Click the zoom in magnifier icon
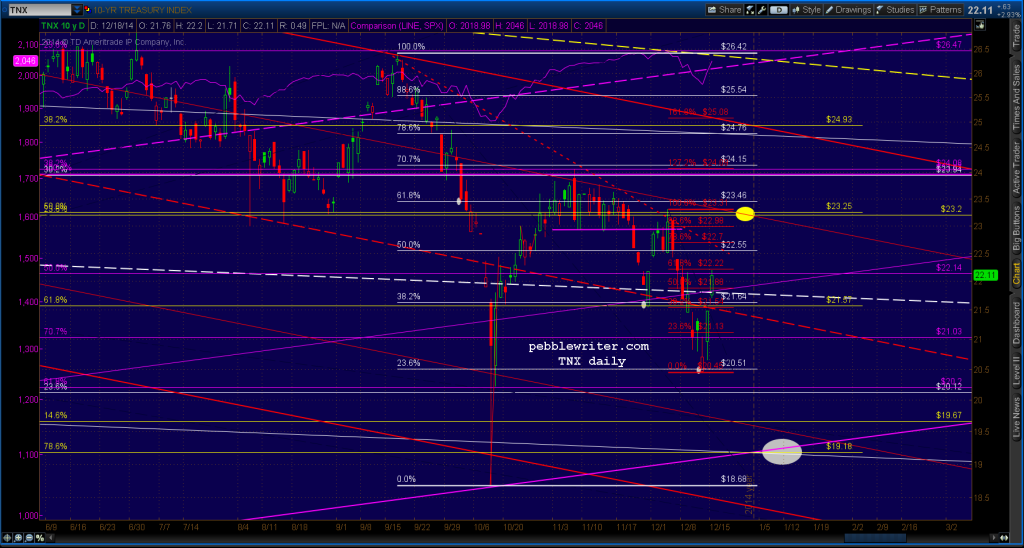This screenshot has height=548, width=1024. coord(18,538)
